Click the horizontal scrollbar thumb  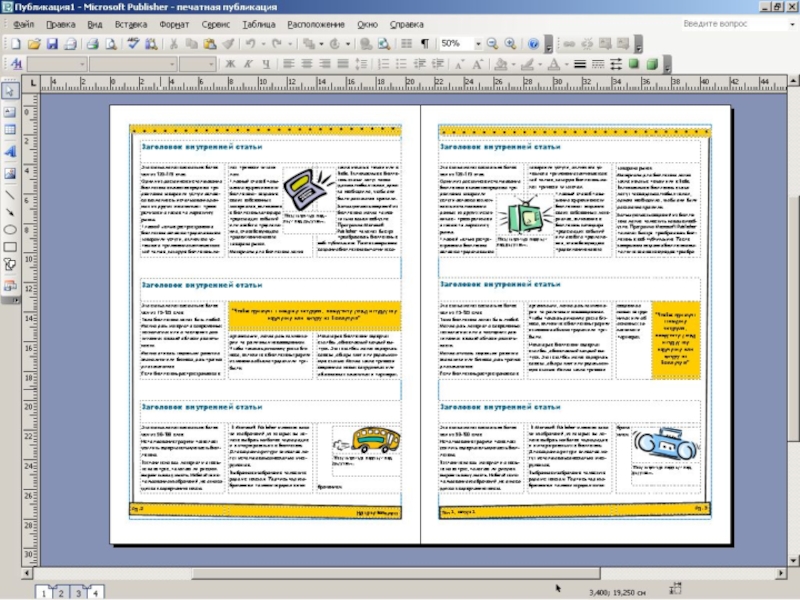[395, 573]
